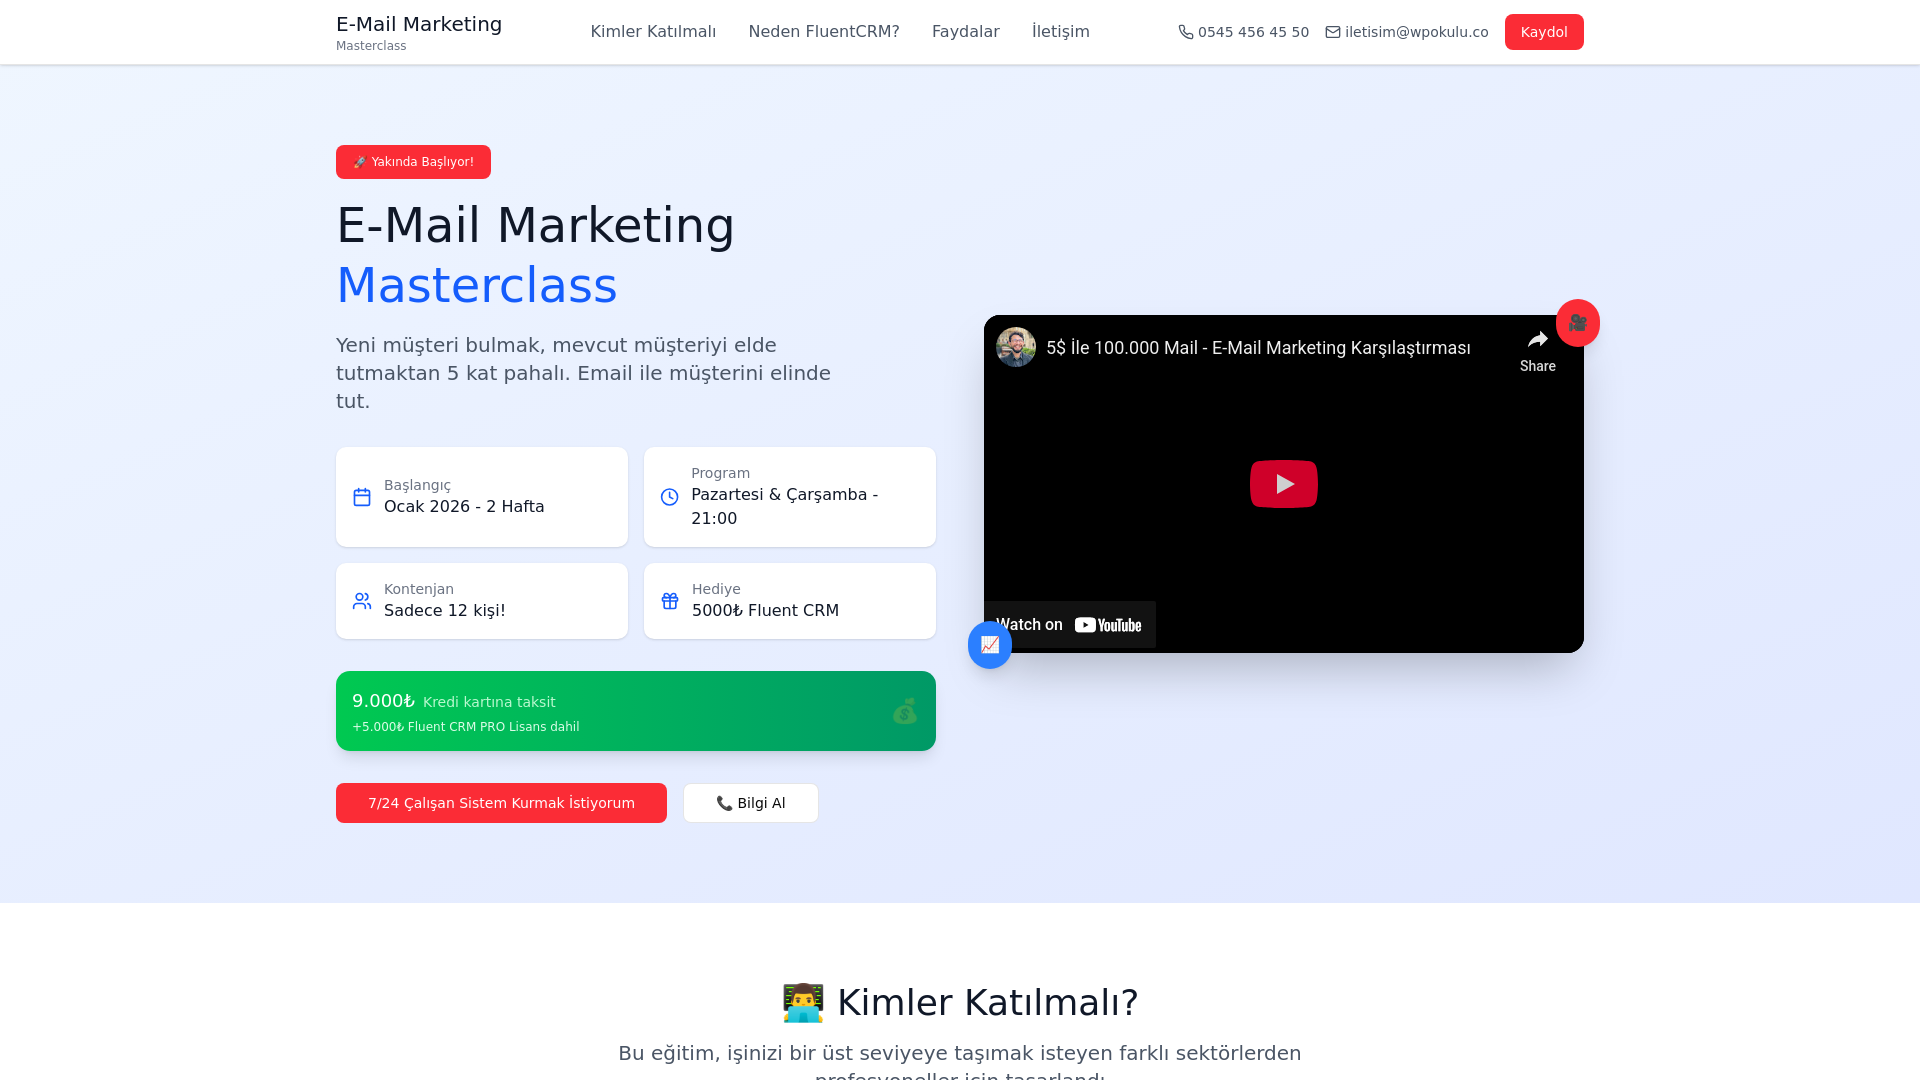Click the channel avatar in video header
This screenshot has width=1920, height=1080.
click(x=1016, y=347)
